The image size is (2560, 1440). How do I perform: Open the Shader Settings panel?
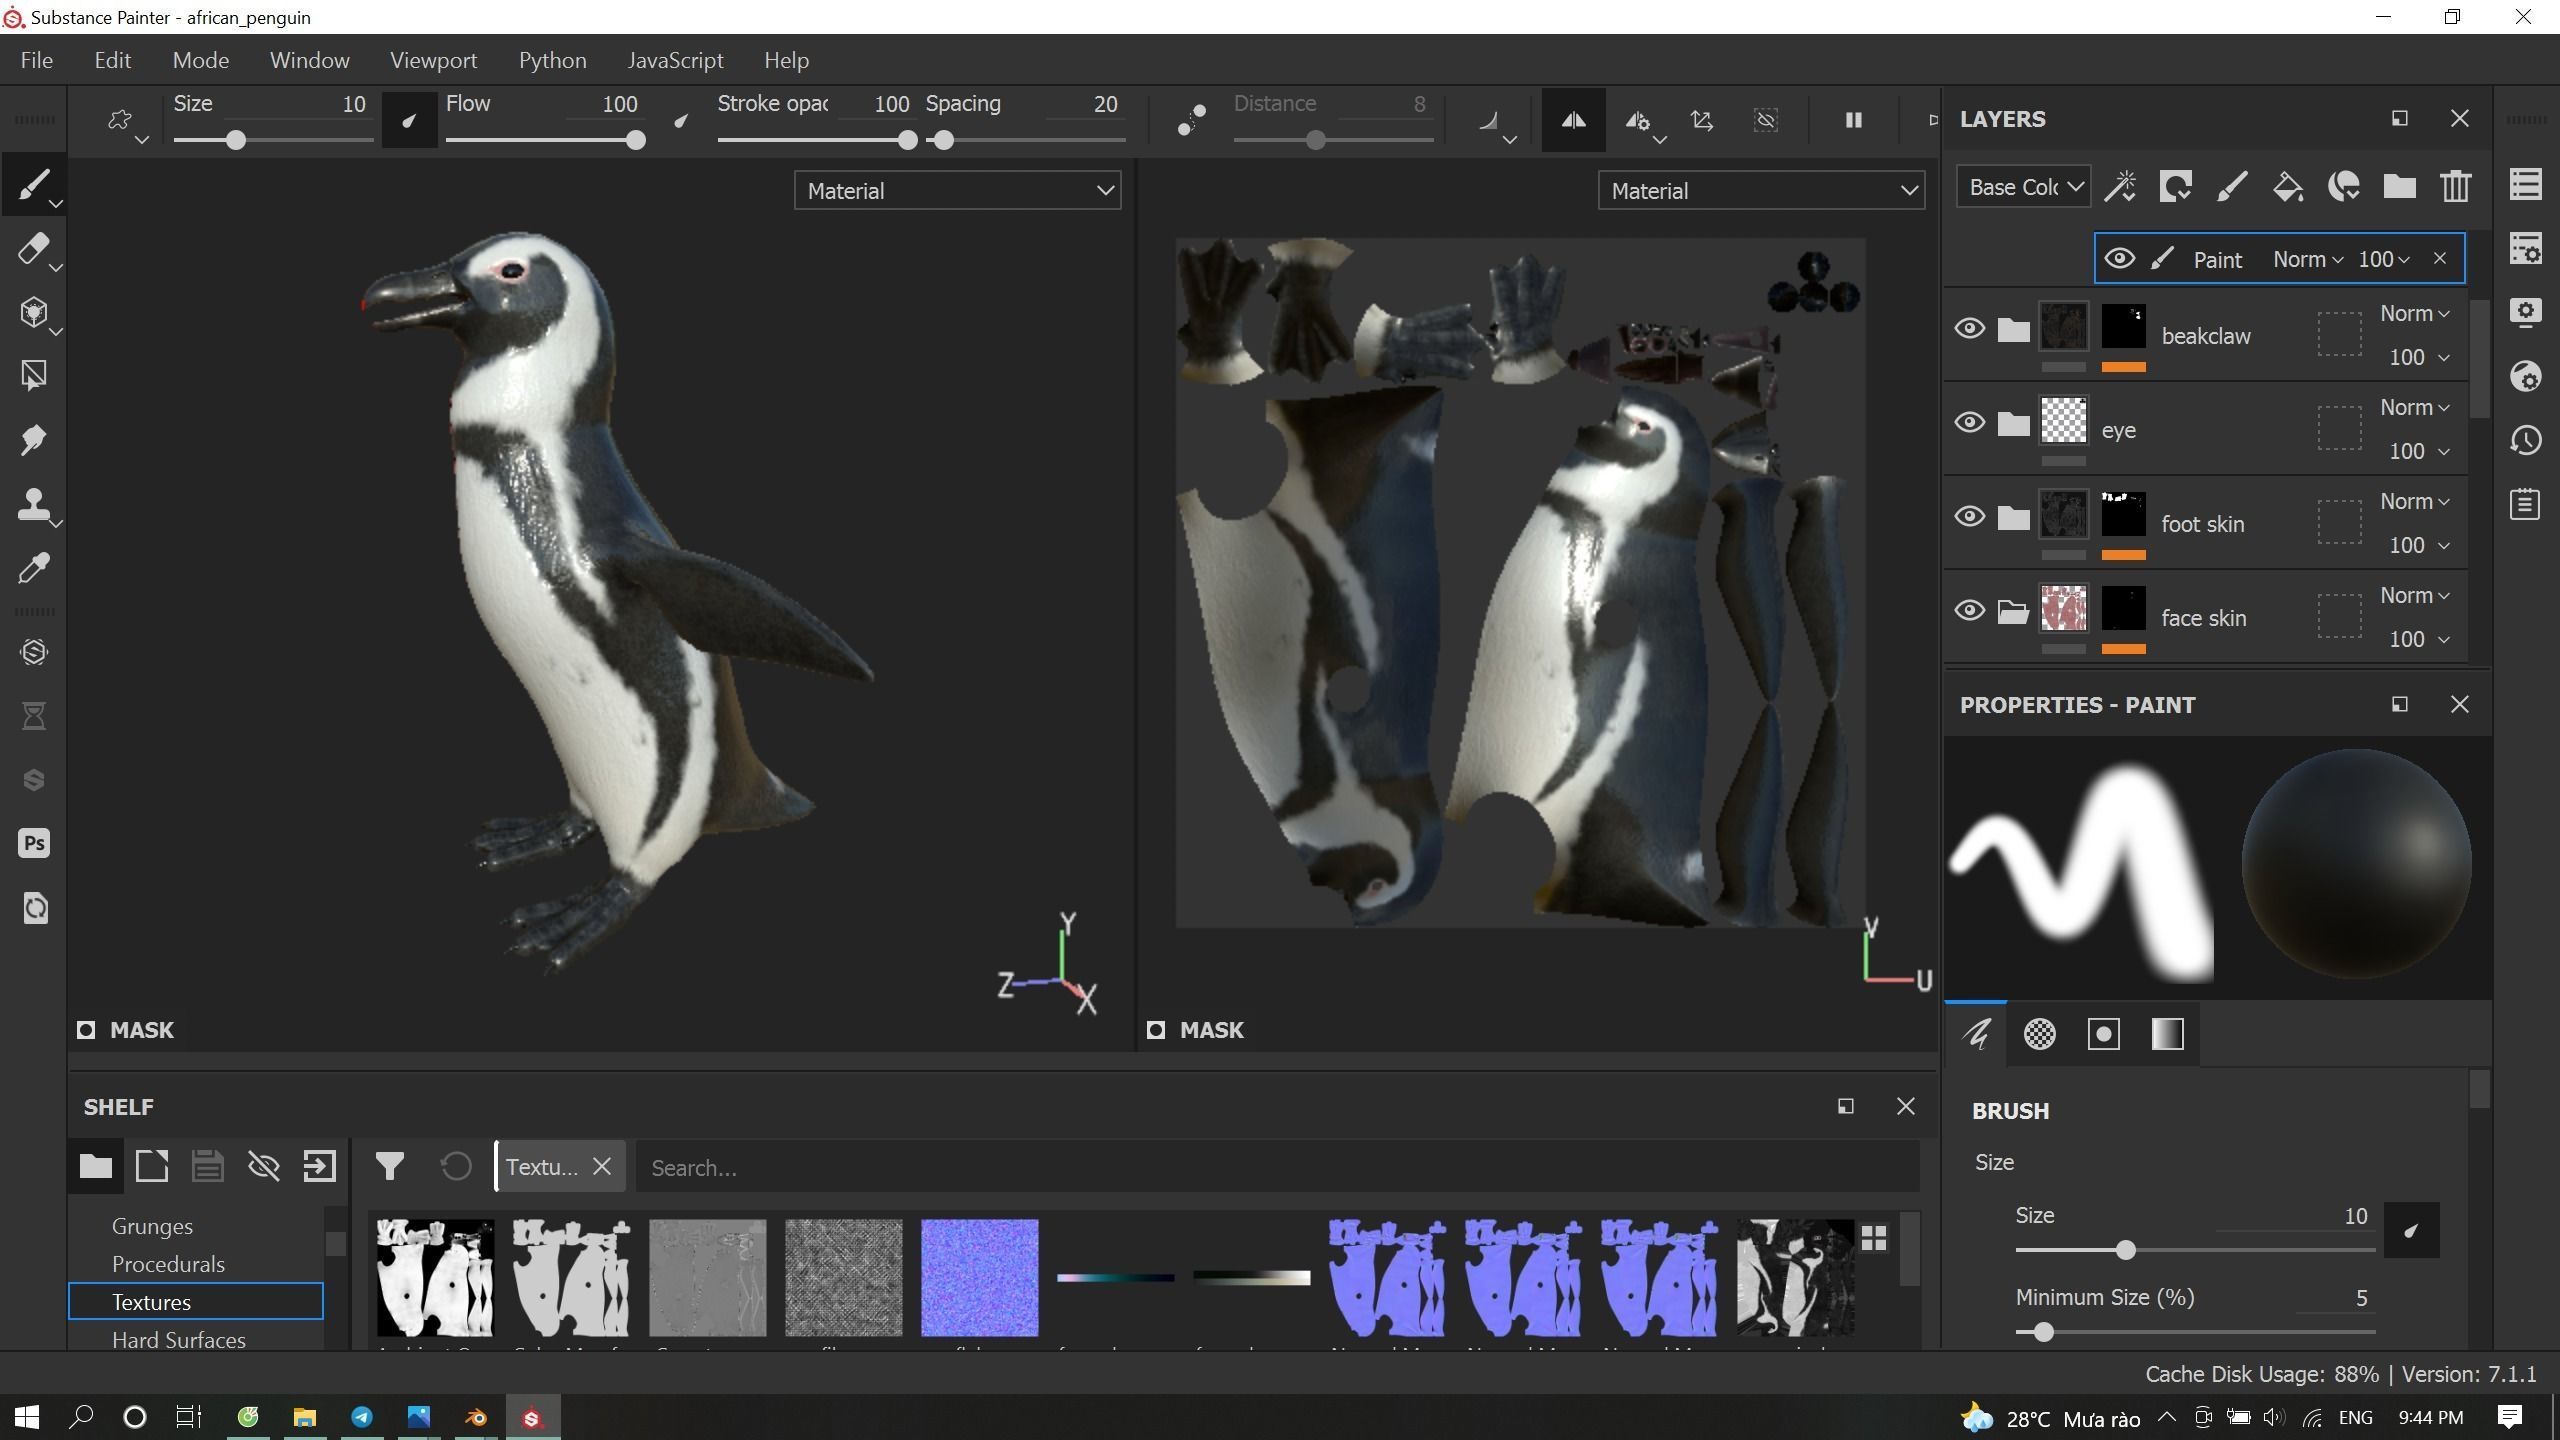coord(2526,376)
